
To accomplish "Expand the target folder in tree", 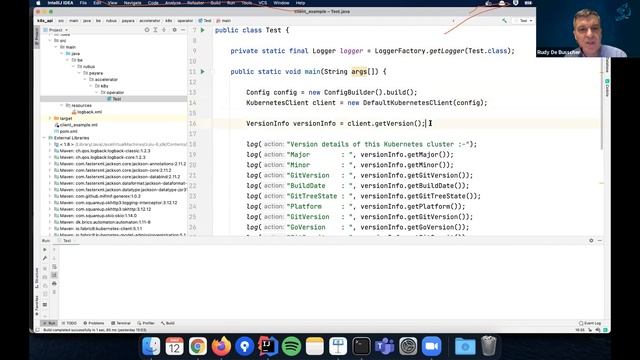I will (50, 118).
